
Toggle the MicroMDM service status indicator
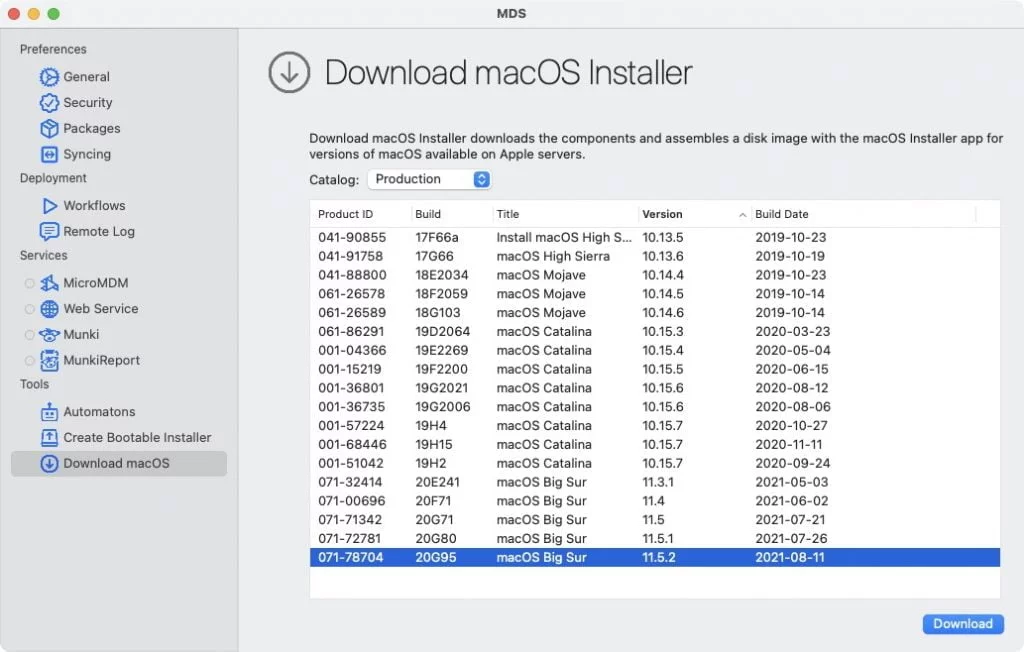click(x=29, y=284)
